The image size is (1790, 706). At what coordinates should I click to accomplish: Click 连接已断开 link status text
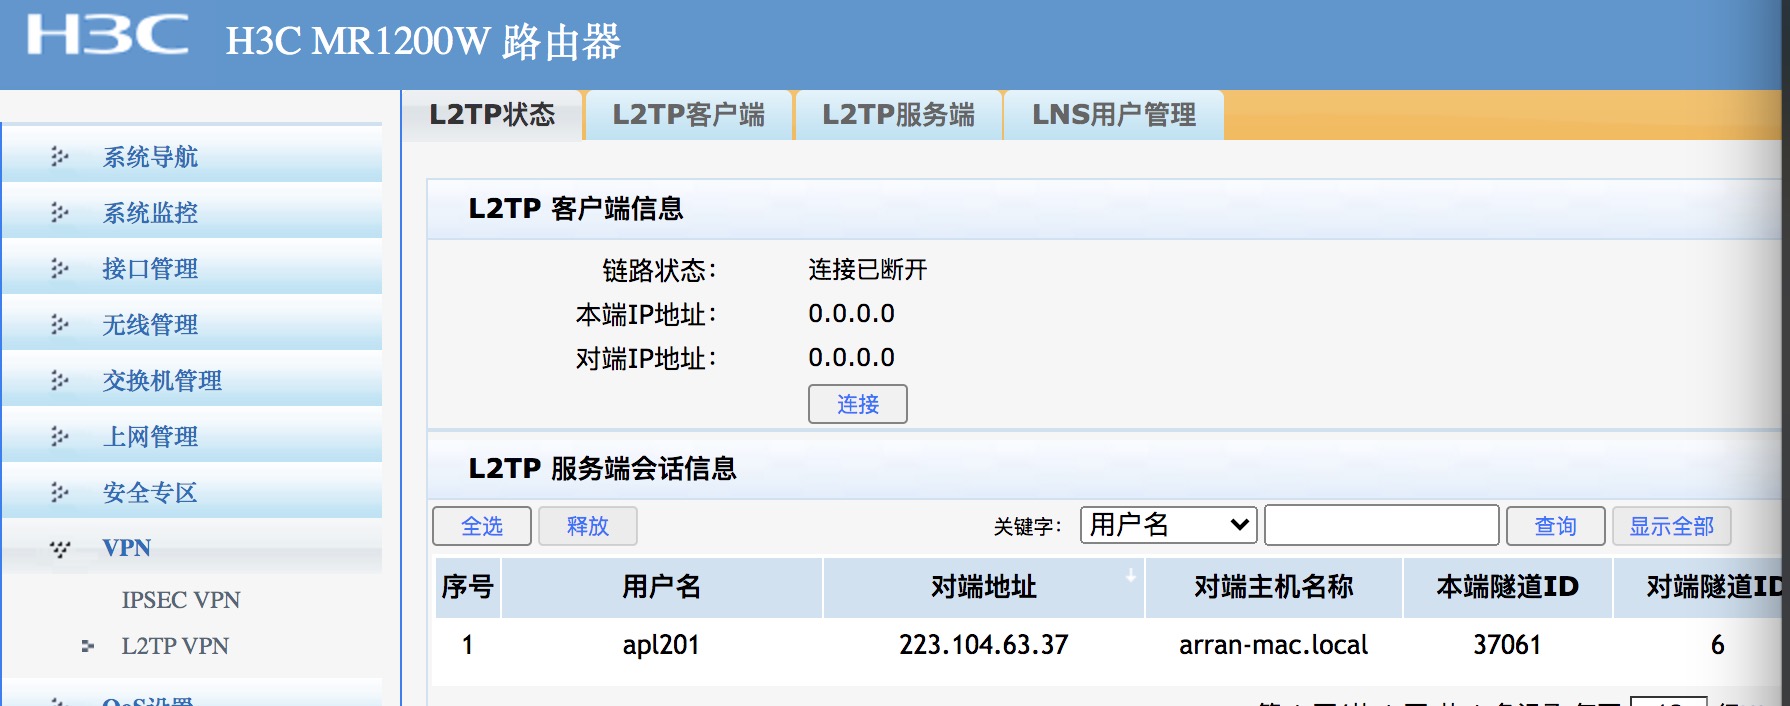coord(868,270)
